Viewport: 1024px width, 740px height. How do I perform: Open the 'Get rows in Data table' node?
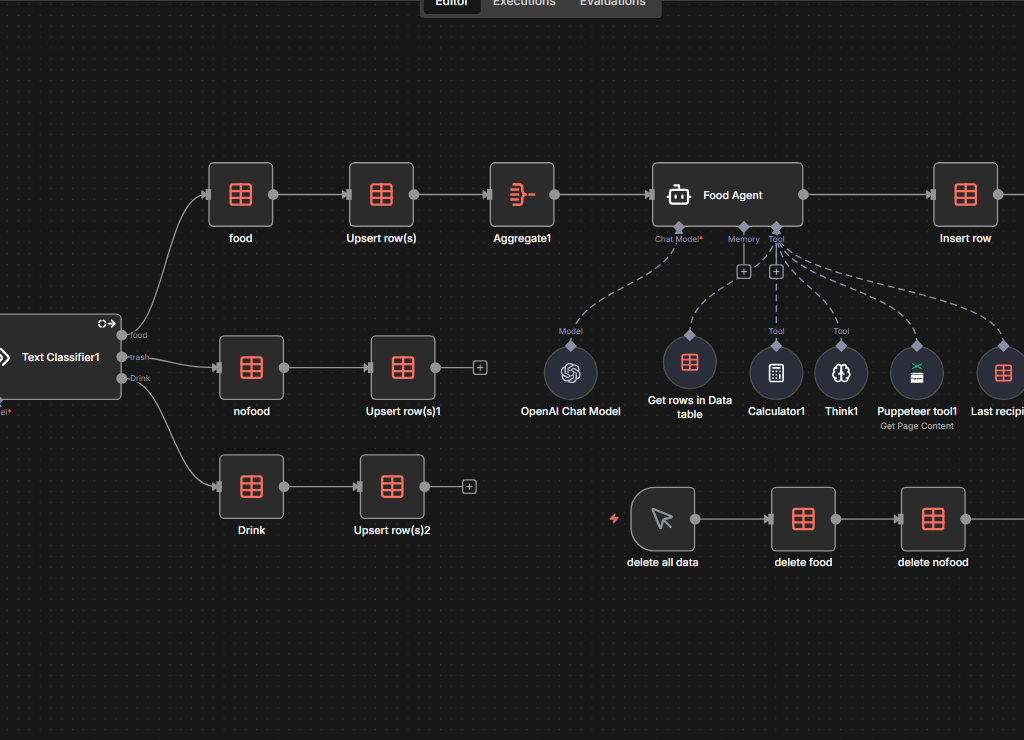(689, 362)
